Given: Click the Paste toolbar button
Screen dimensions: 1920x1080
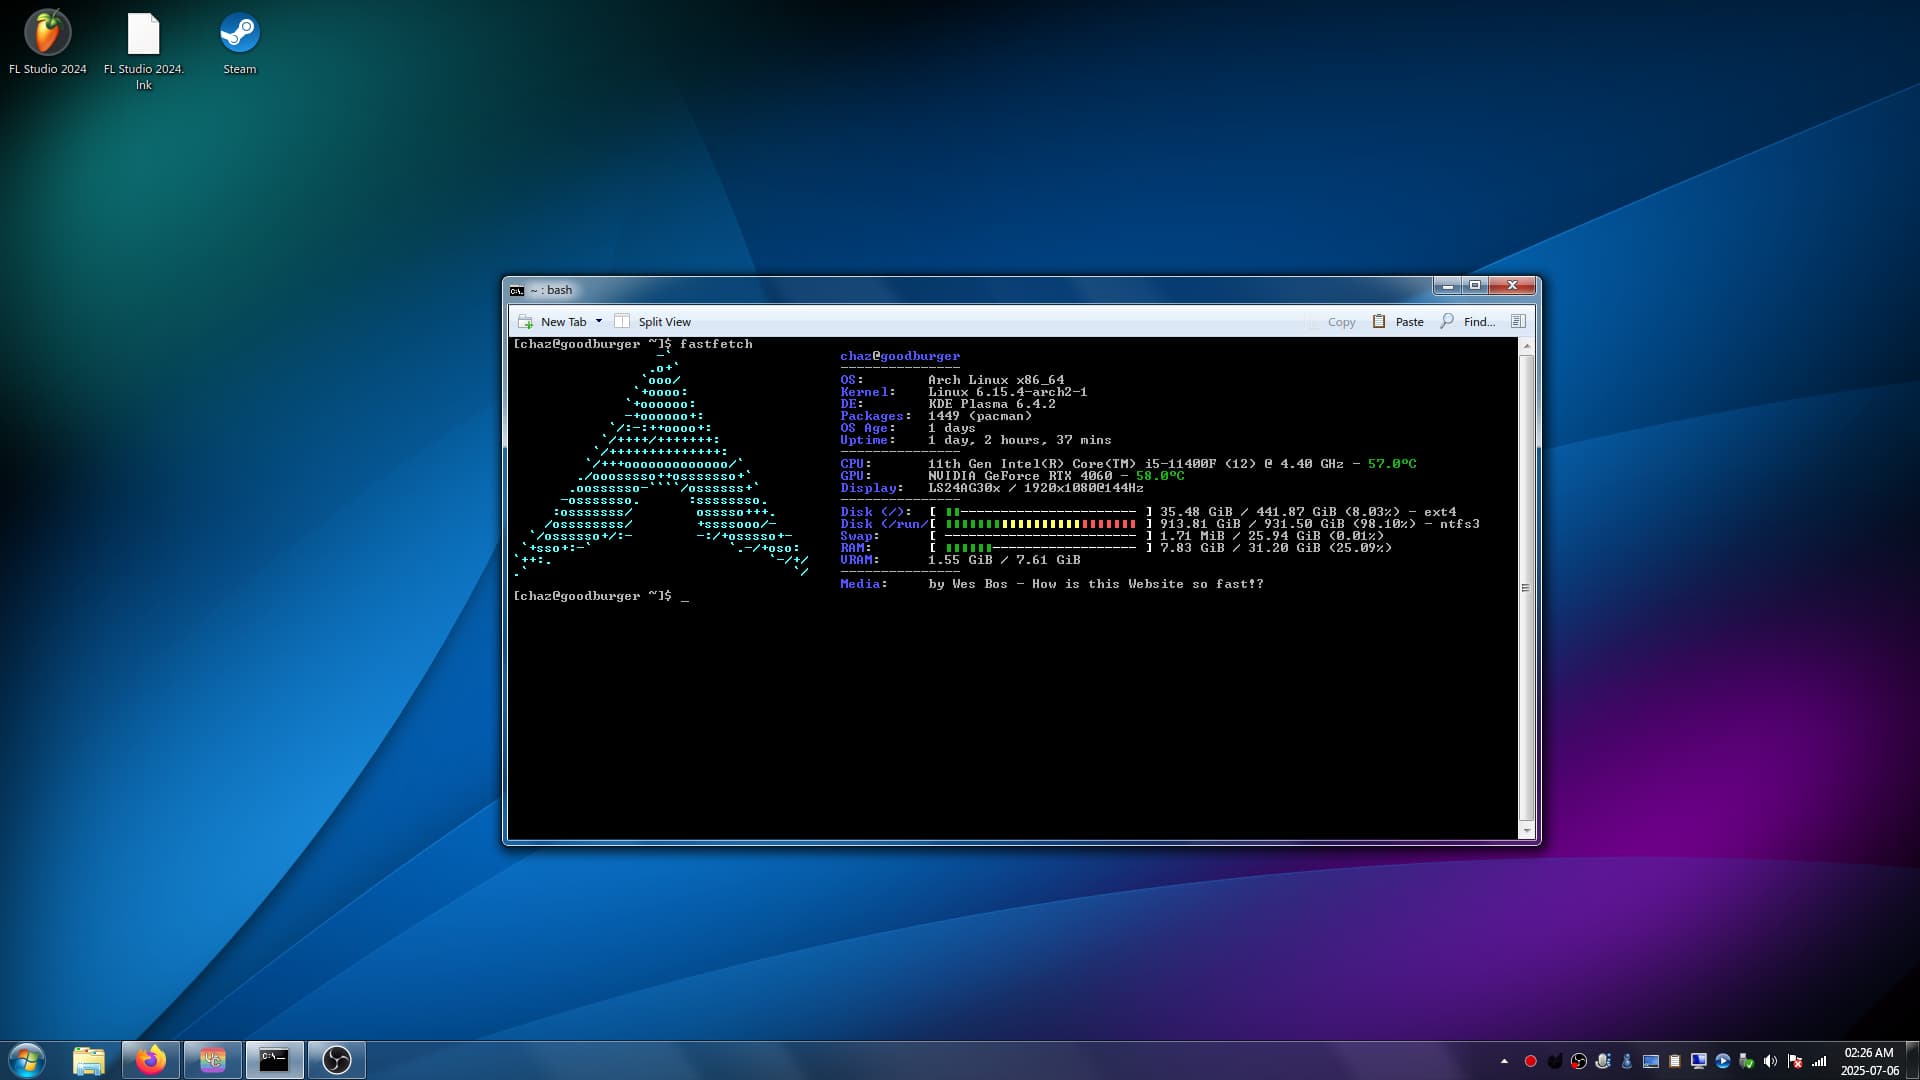Looking at the screenshot, I should [1398, 322].
